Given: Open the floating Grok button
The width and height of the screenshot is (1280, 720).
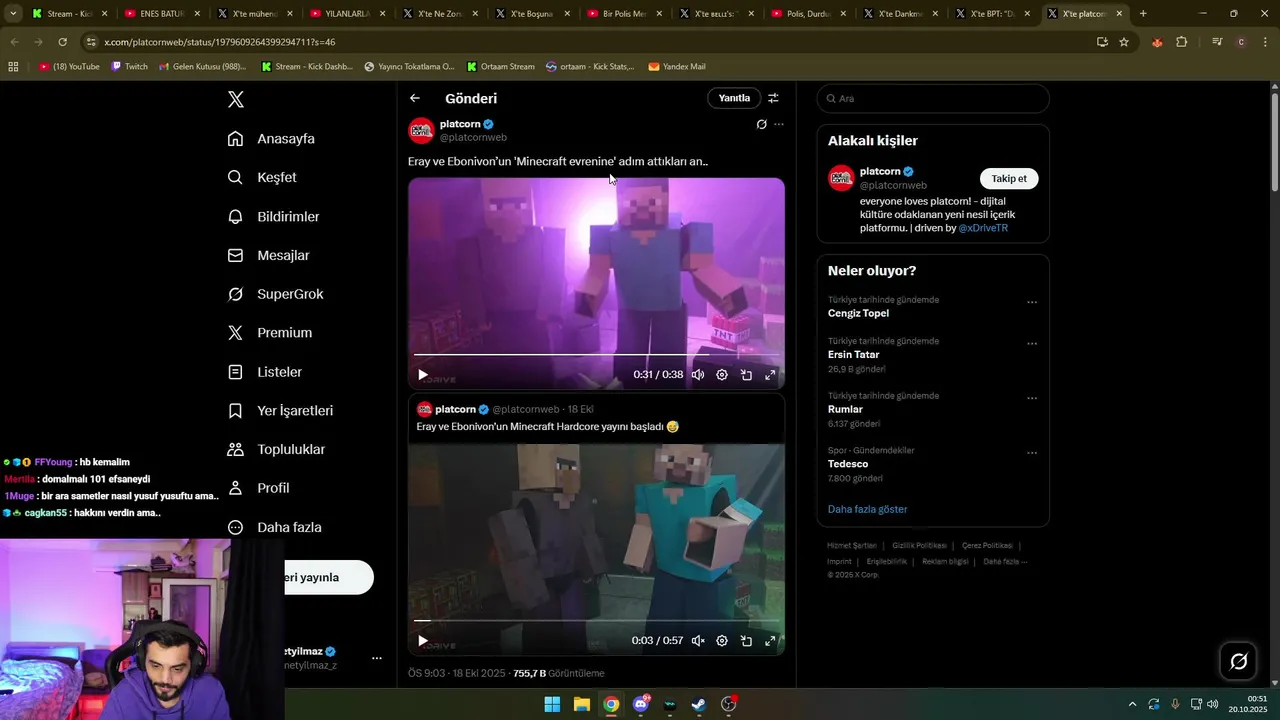Looking at the screenshot, I should tap(1238, 661).
